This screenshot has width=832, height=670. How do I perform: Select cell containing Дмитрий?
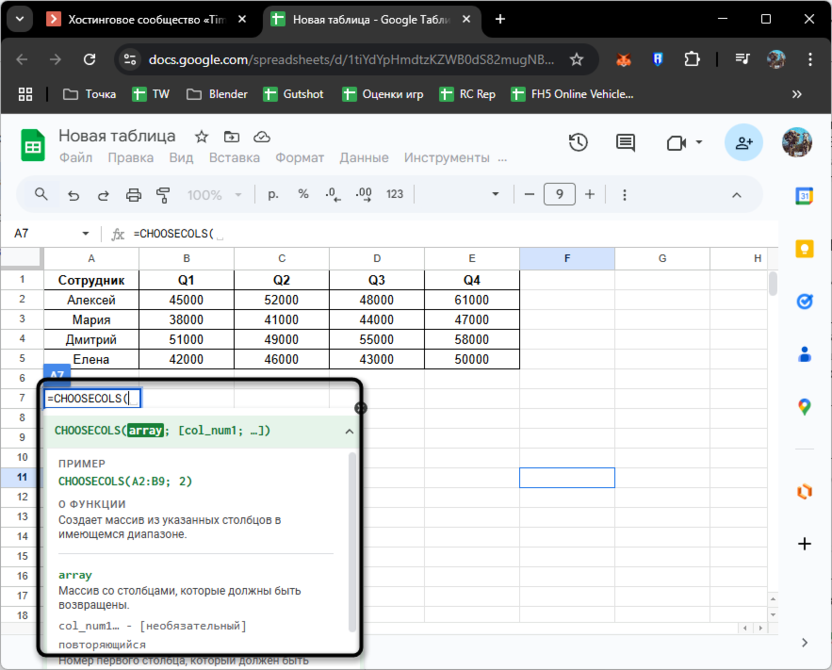click(x=91, y=340)
